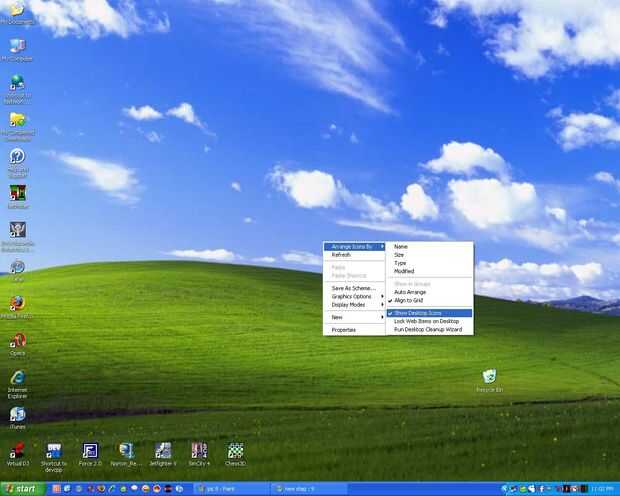Viewport: 620px width, 496px height.
Task: Switch to the second taskbar window button
Action: 309,489
